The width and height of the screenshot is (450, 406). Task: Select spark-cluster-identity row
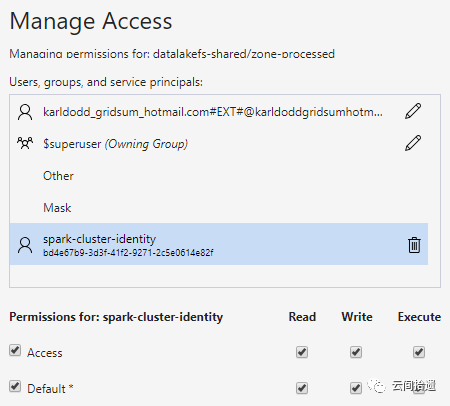pyautogui.click(x=219, y=244)
